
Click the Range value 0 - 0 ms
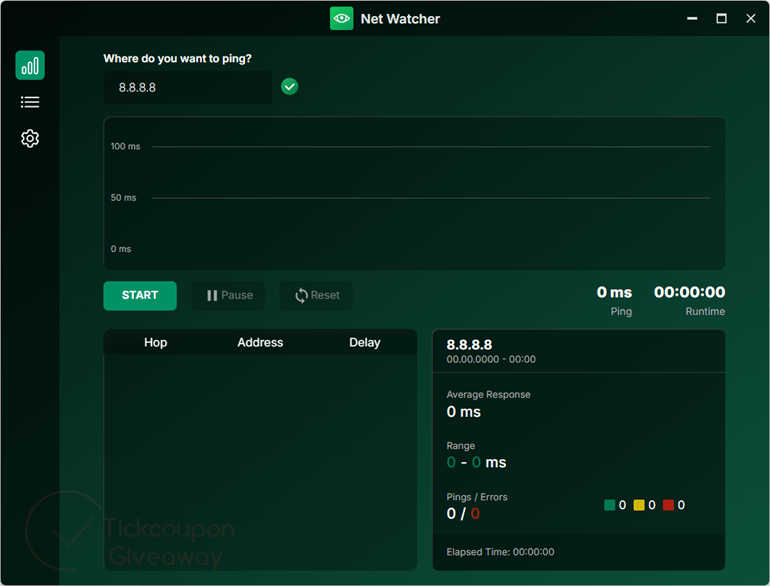coord(476,462)
